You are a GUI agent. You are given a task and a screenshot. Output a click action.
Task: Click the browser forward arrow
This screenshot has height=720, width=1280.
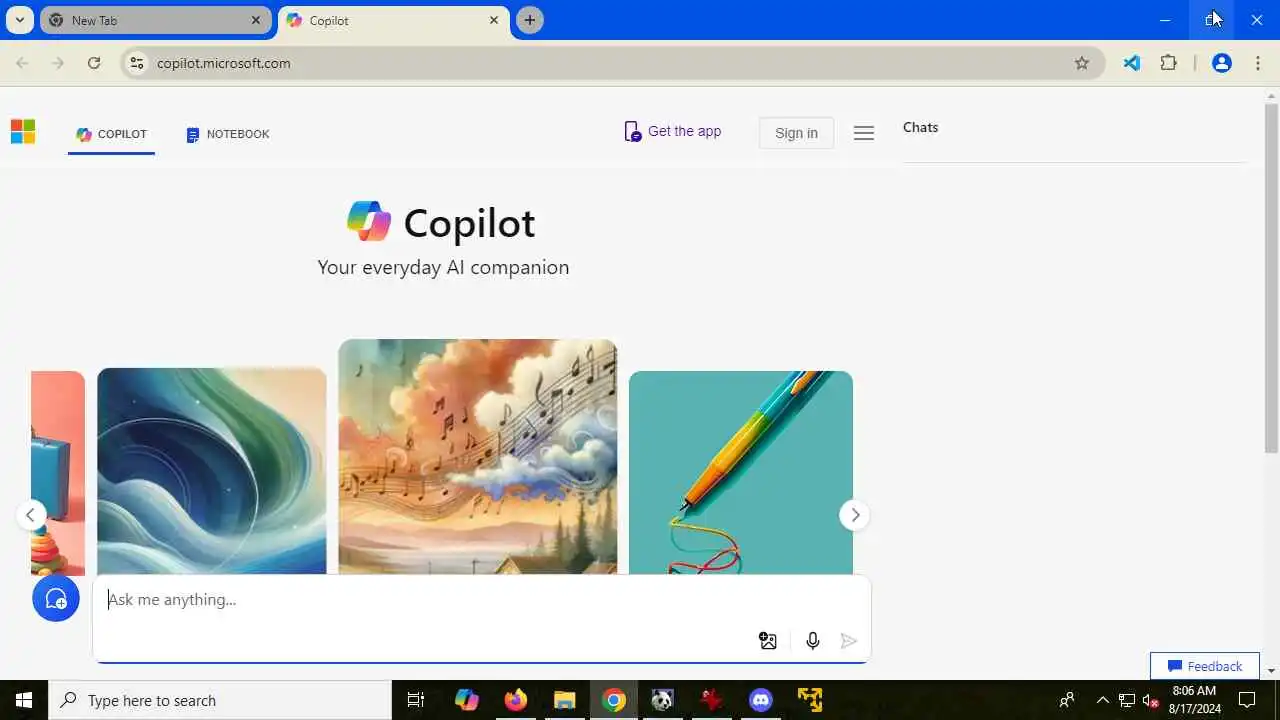pyautogui.click(x=58, y=63)
